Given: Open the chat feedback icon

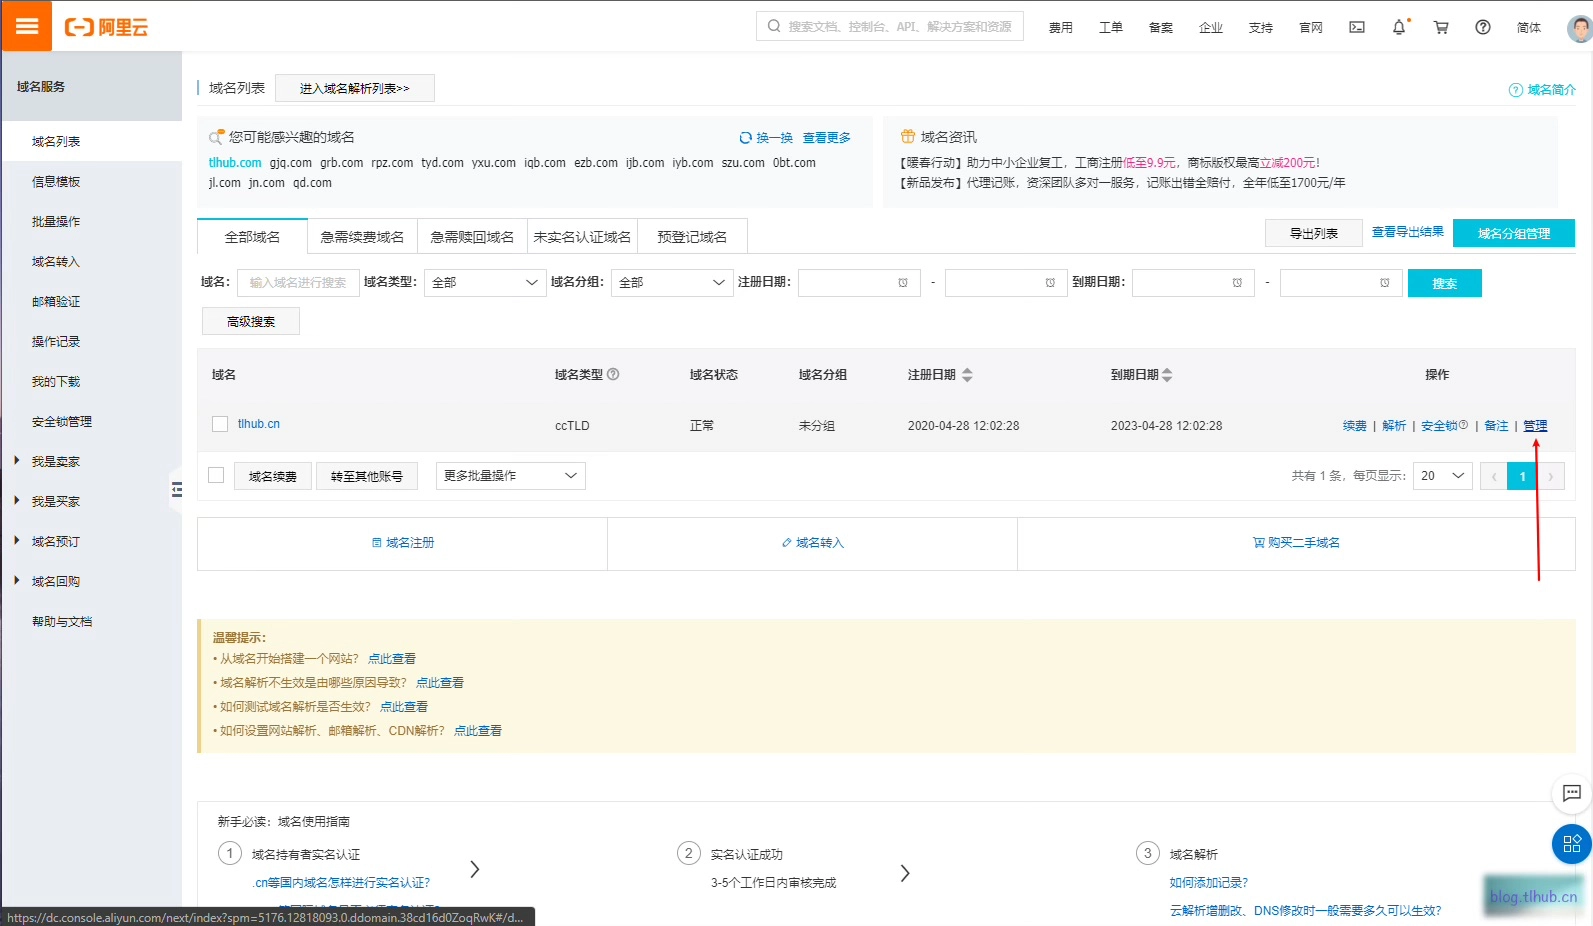Looking at the screenshot, I should tap(1571, 794).
